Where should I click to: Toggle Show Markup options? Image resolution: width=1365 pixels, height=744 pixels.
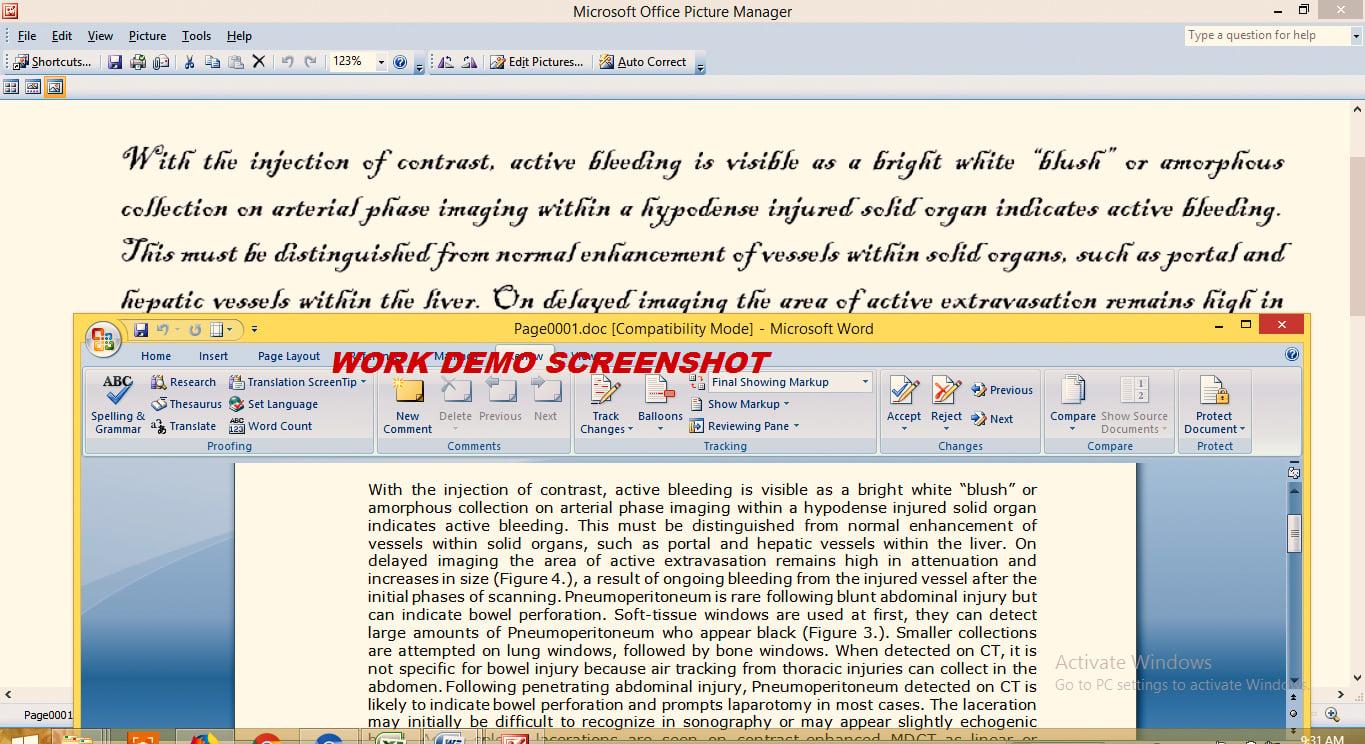pyautogui.click(x=741, y=403)
